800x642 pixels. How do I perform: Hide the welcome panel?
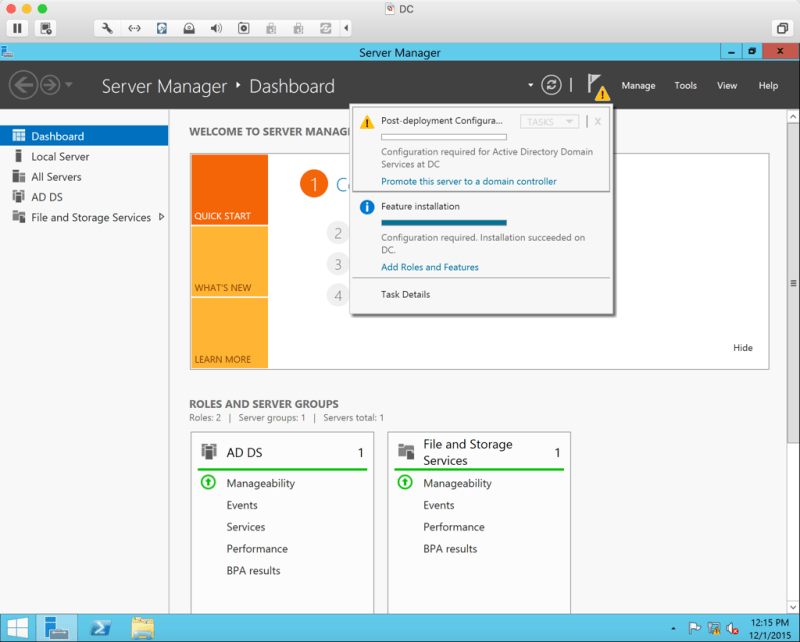[x=742, y=348]
